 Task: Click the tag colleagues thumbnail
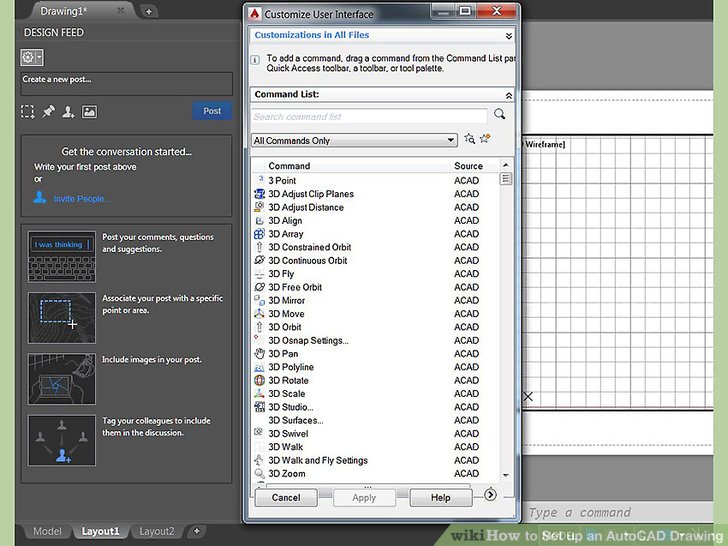(62, 440)
